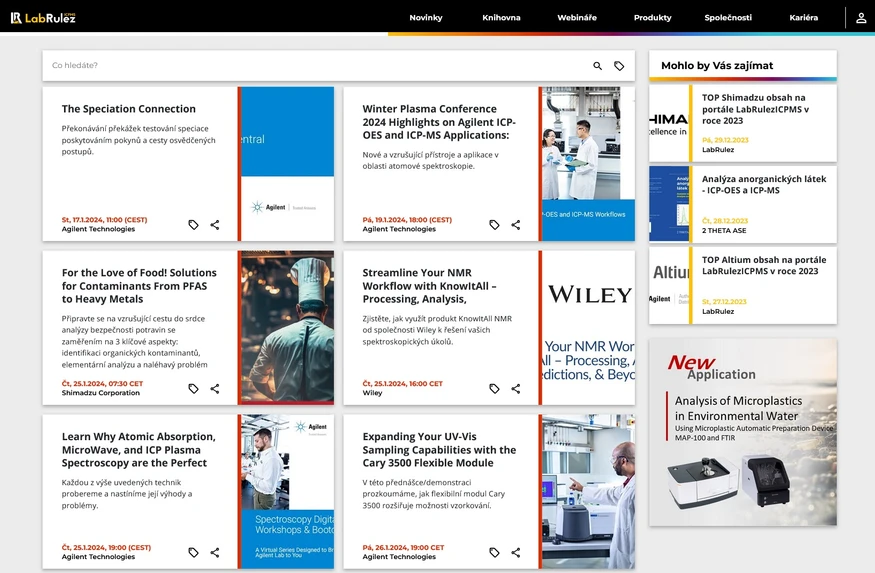This screenshot has height=573, width=875.
Task: Click the Cary 3500 lab thumbnail
Action: 588,492
